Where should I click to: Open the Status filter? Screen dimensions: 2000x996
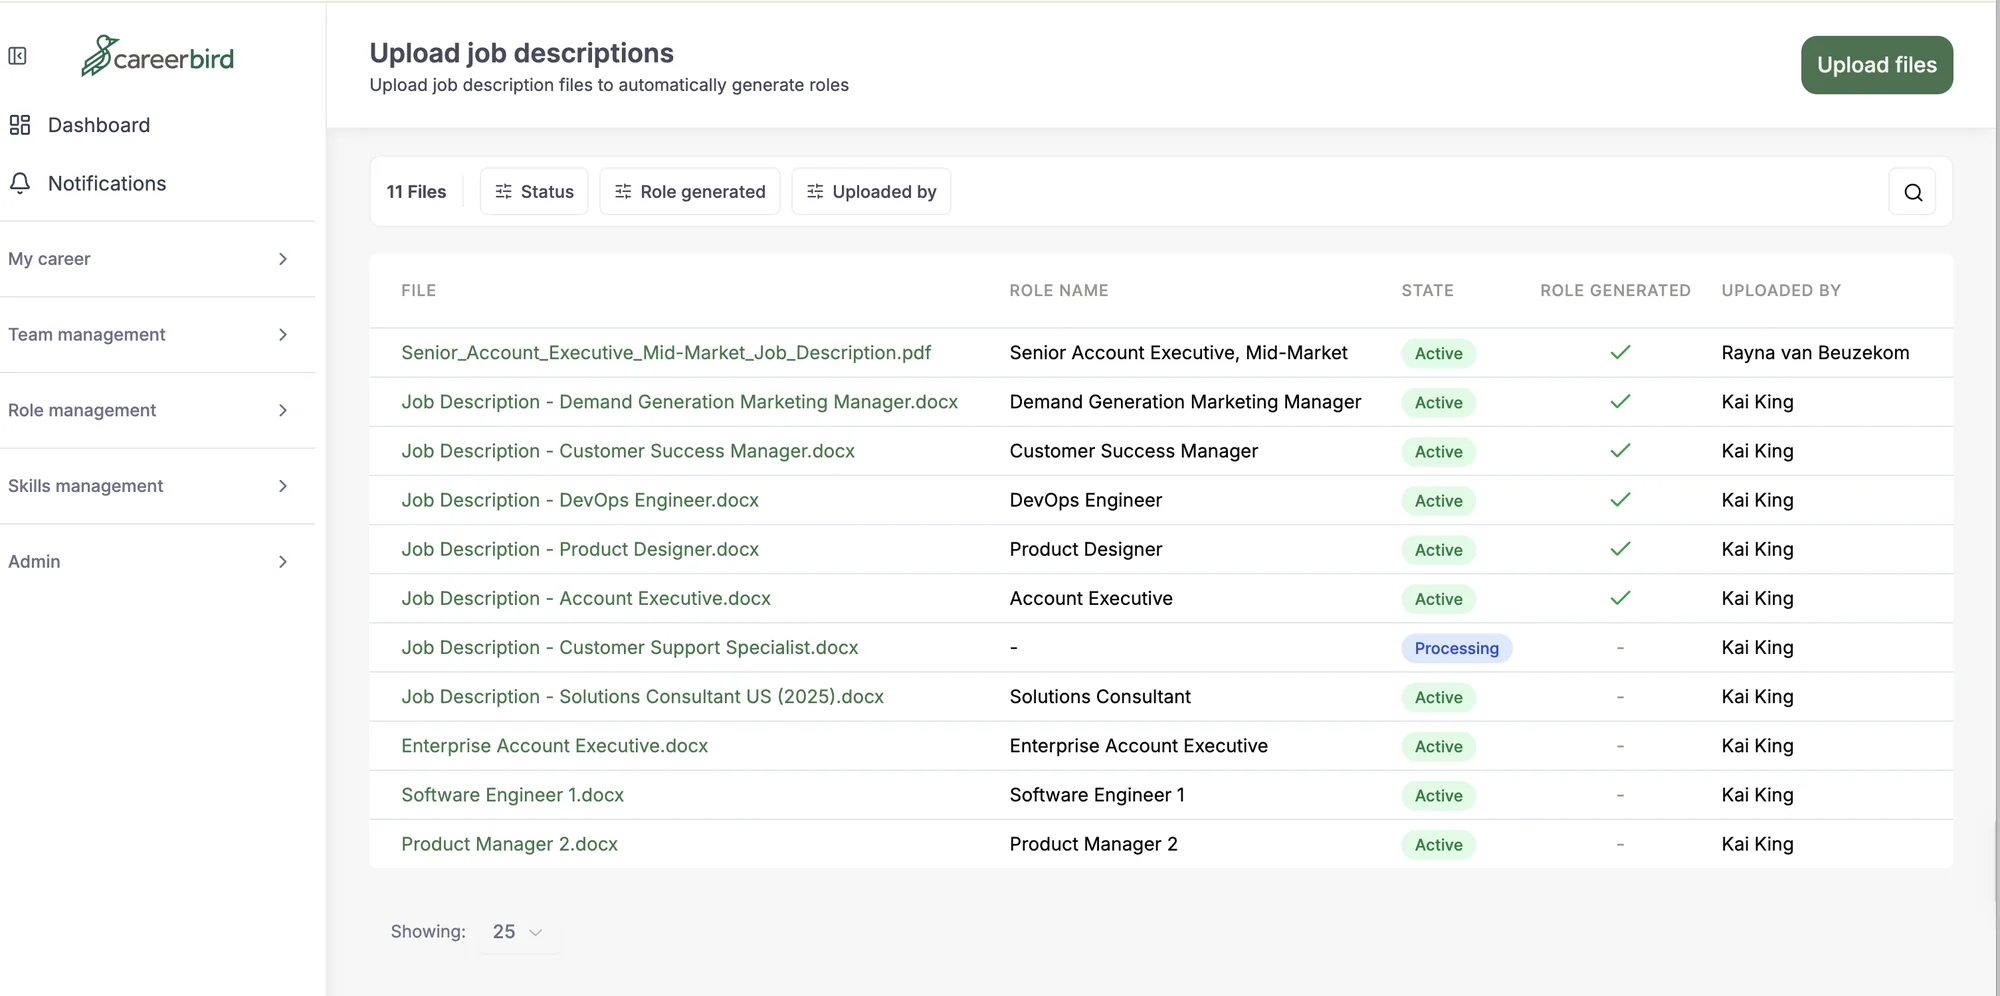coord(534,191)
